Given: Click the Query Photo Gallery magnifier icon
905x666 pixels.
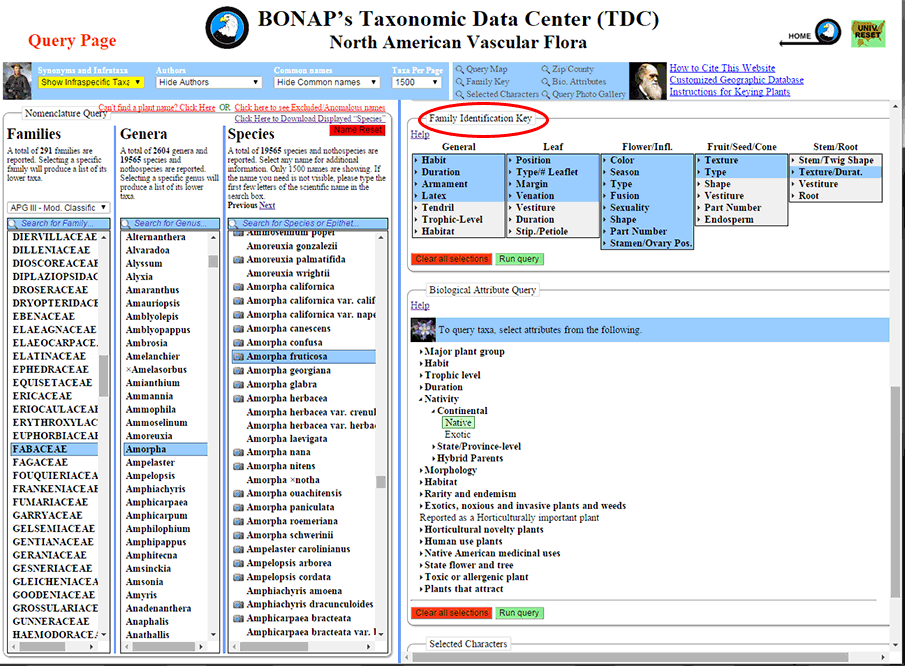Looking at the screenshot, I should pyautogui.click(x=545, y=94).
